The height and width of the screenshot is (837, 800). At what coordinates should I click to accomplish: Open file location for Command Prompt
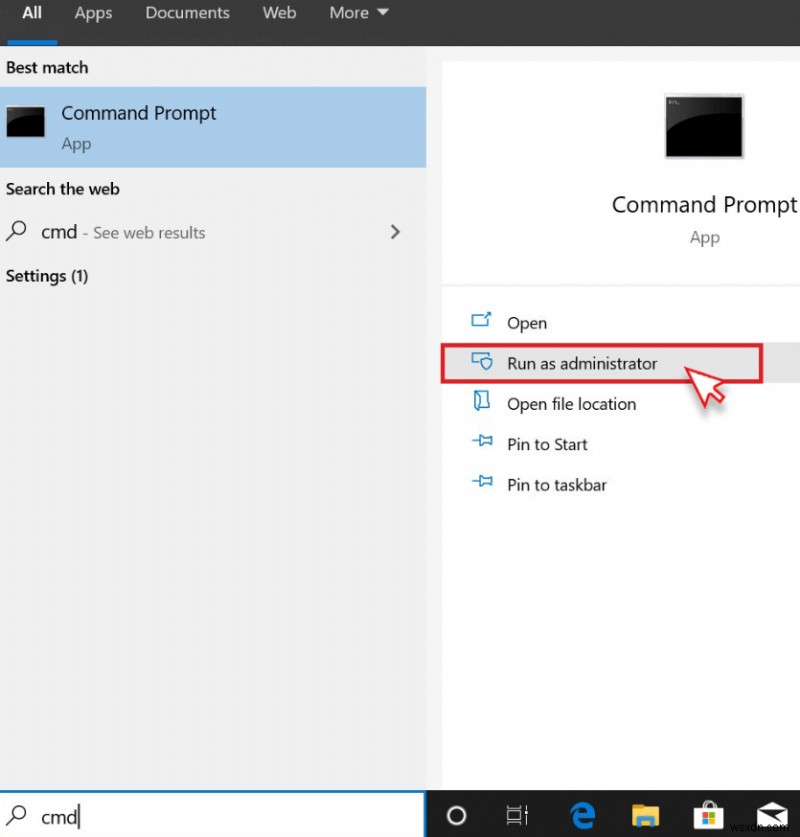[x=571, y=404]
